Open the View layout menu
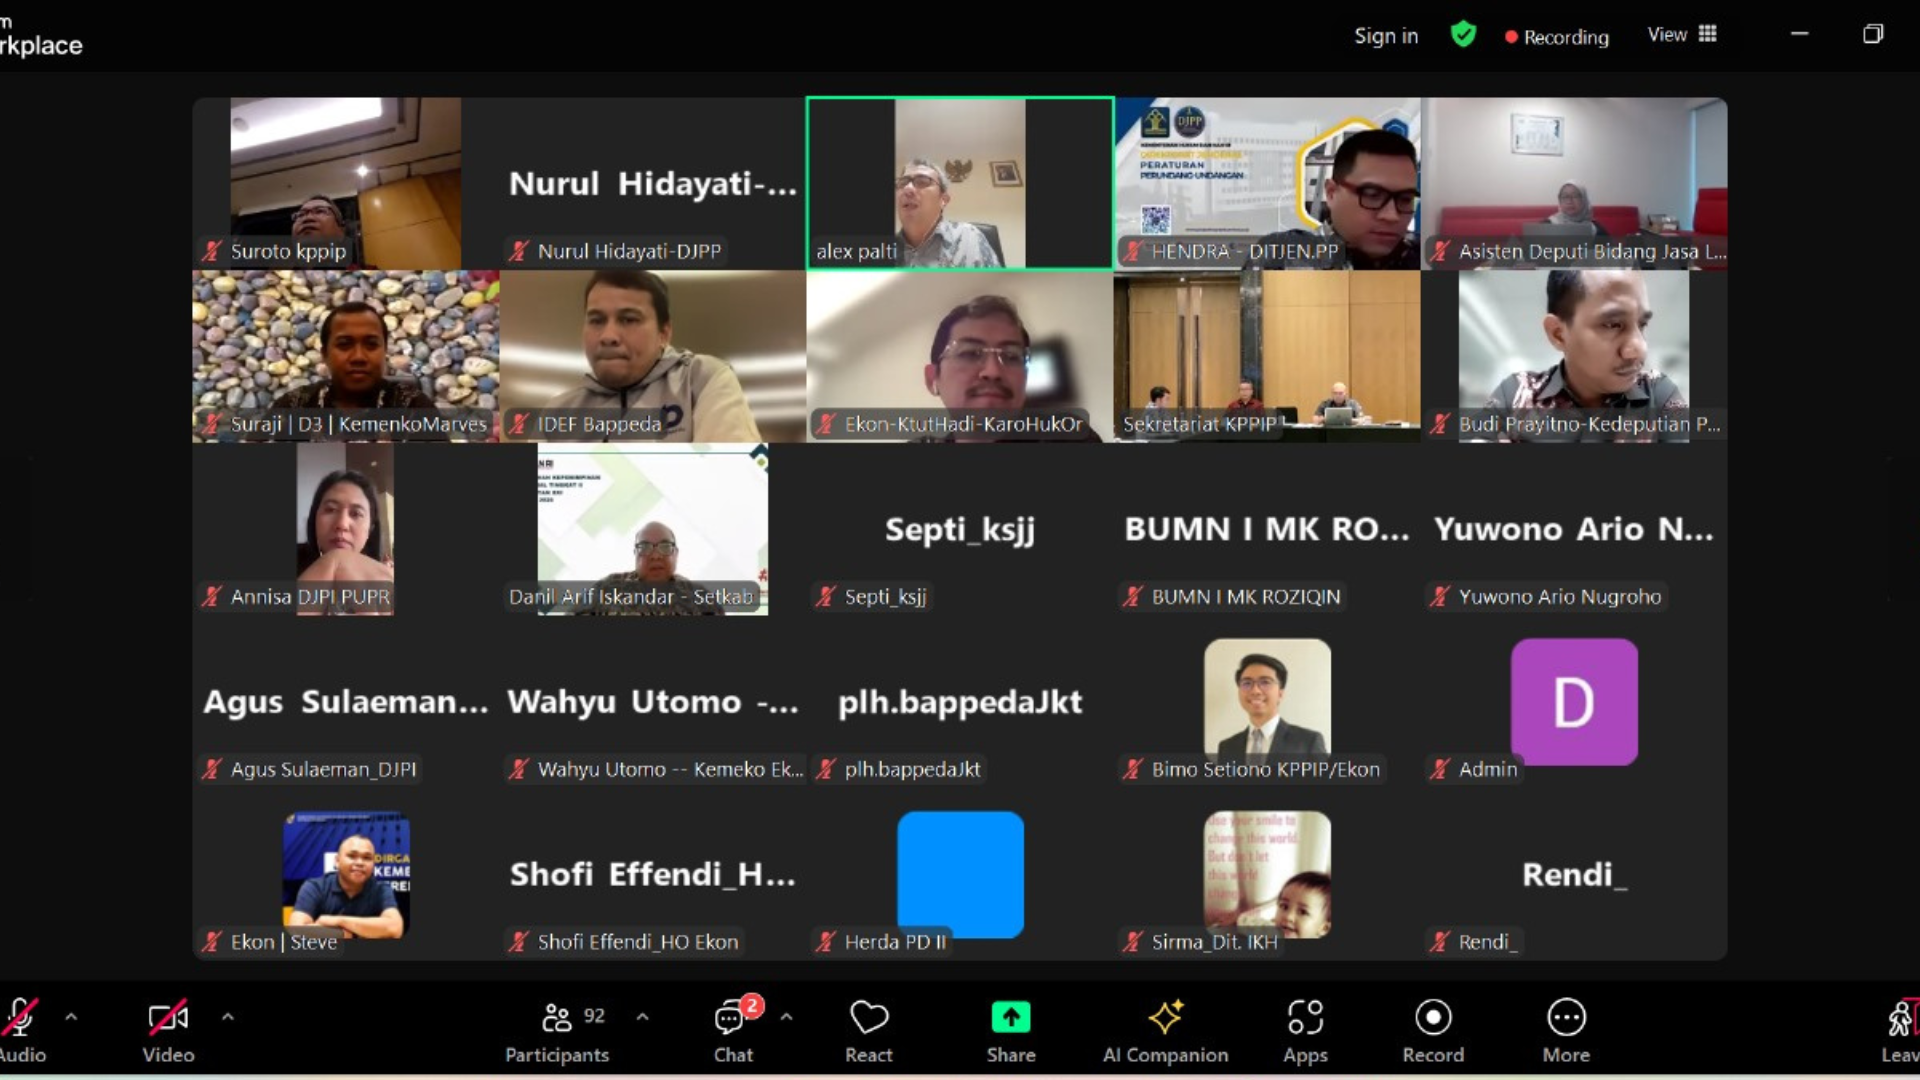 [1682, 35]
